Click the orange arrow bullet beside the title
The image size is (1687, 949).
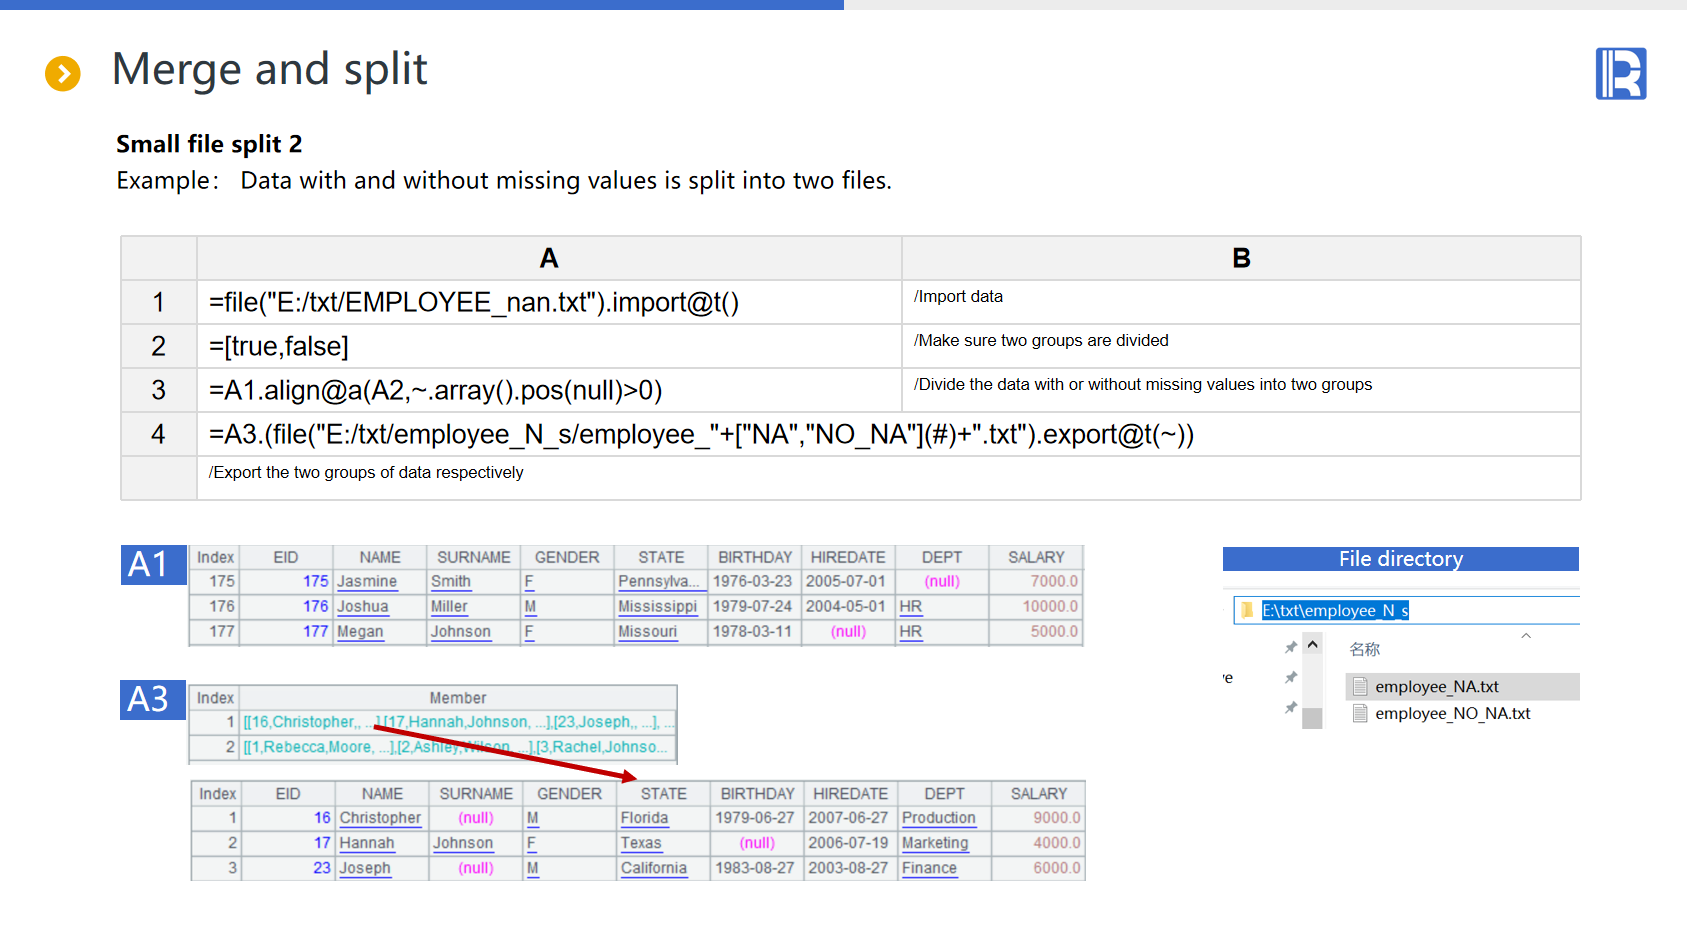tap(63, 73)
